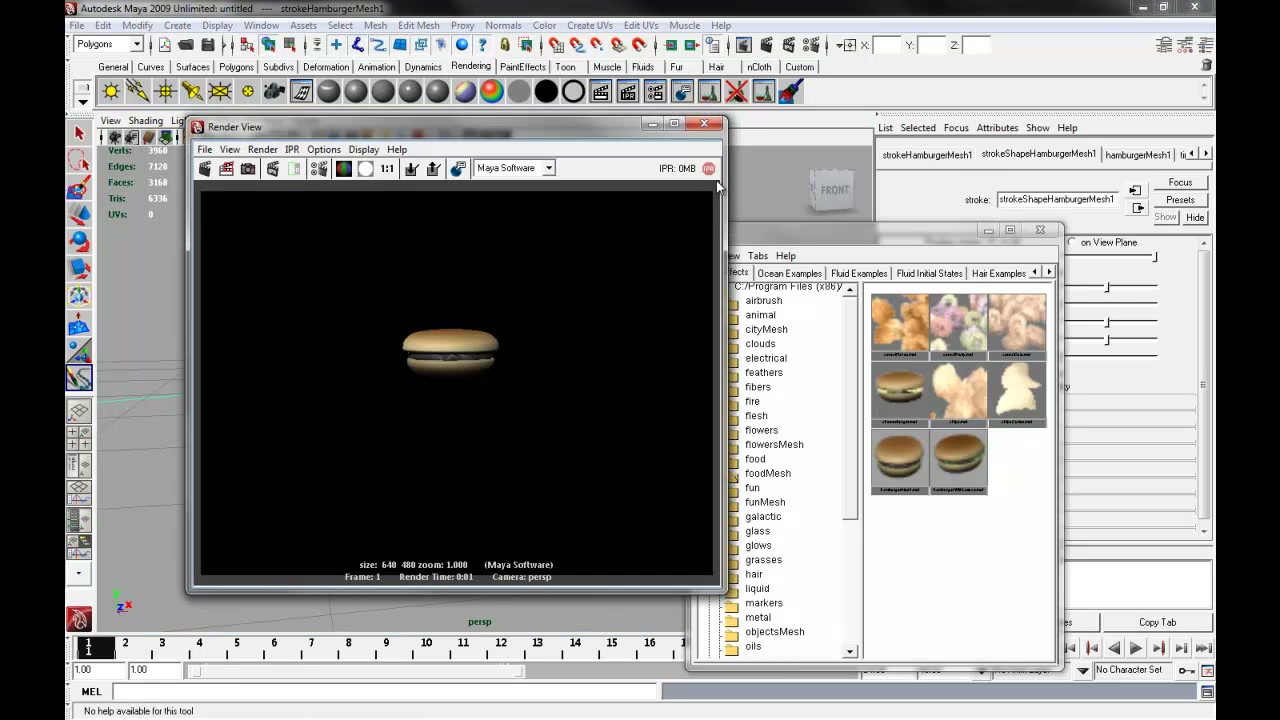Select the feathers folder in Visor
This screenshot has height=720, width=1280.
click(x=764, y=372)
